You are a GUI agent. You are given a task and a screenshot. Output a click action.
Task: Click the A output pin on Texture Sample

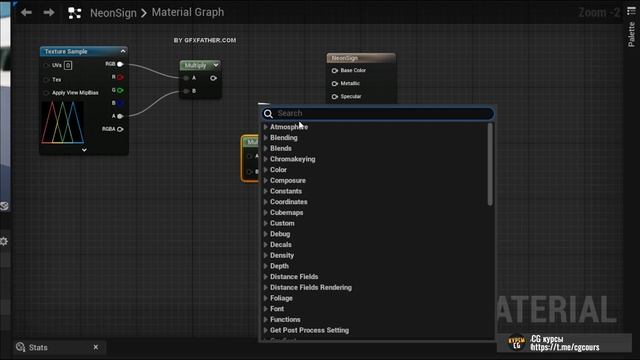[120, 116]
